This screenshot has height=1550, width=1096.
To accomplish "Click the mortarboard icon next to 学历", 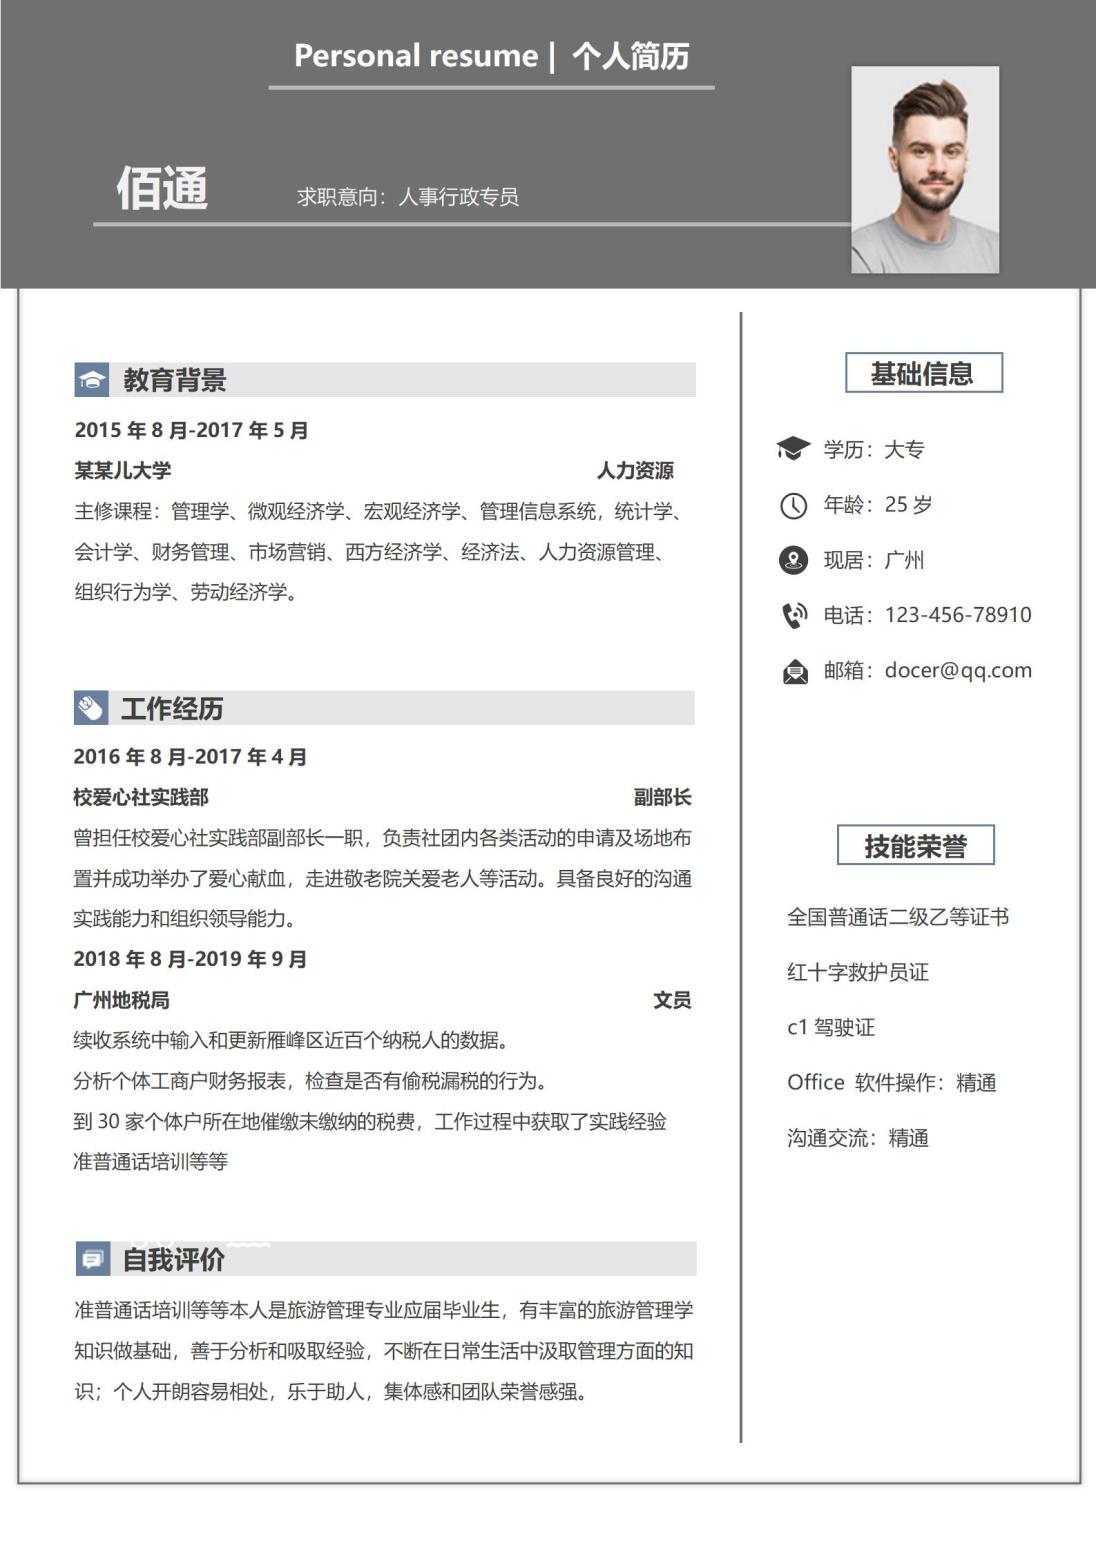I will (x=793, y=449).
